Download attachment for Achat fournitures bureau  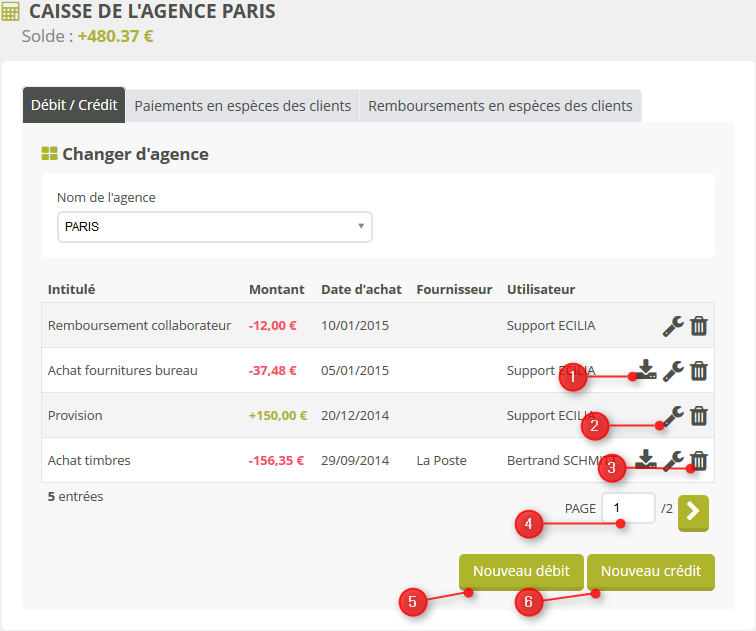pos(647,370)
